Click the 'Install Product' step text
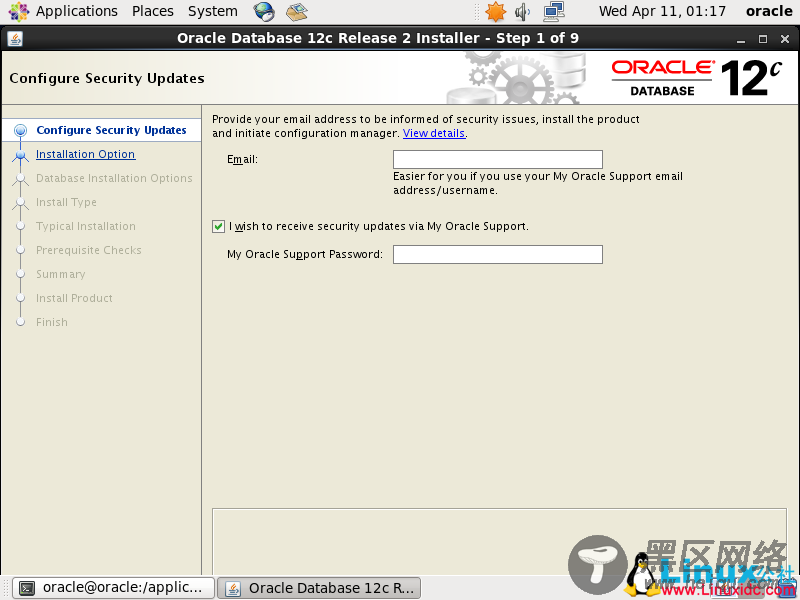800x600 pixels. (74, 298)
